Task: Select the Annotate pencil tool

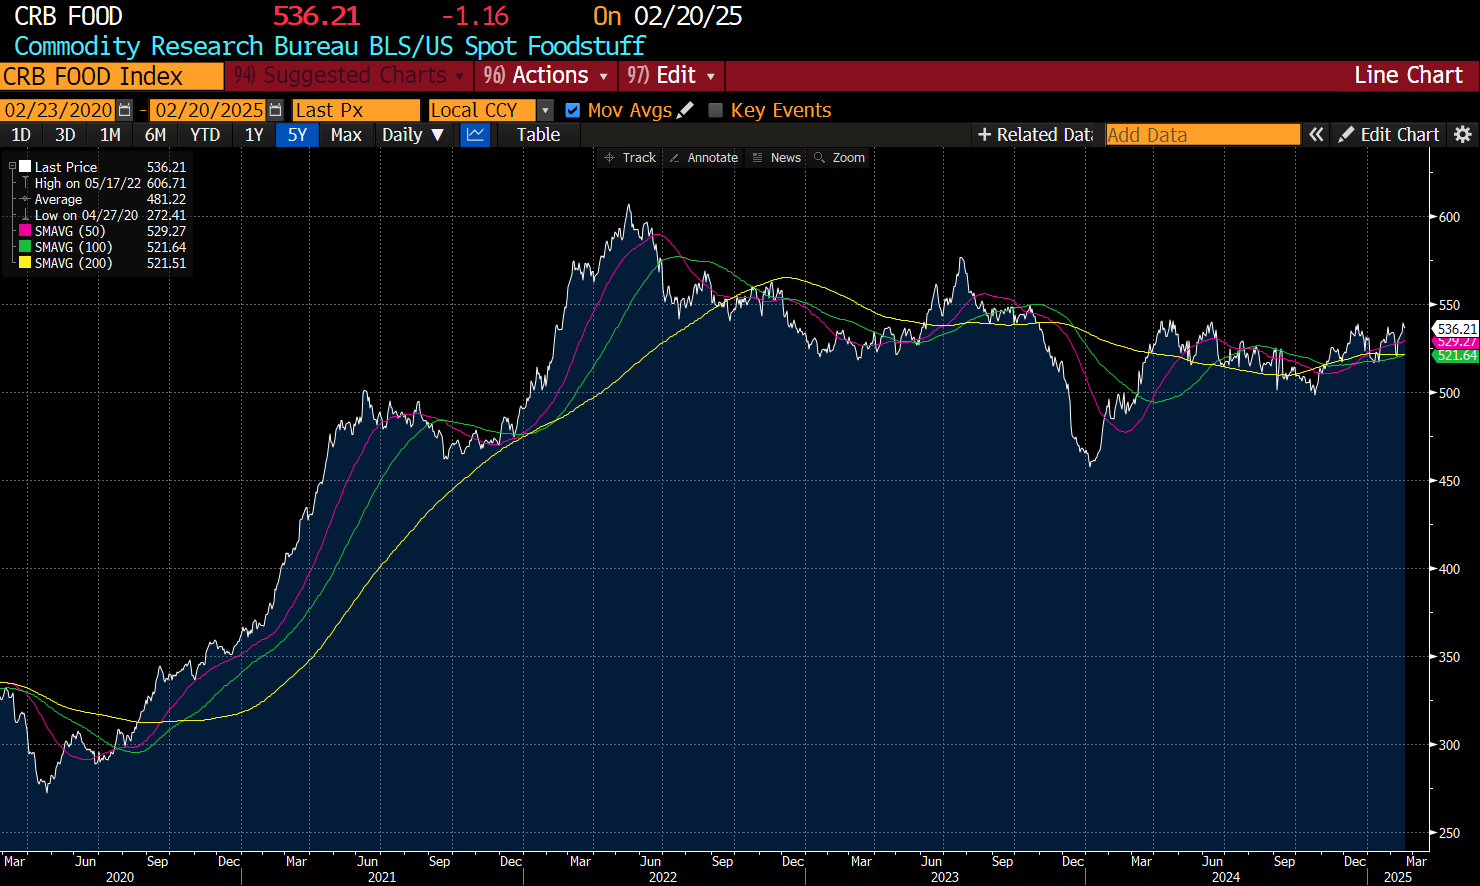Action: tap(703, 158)
